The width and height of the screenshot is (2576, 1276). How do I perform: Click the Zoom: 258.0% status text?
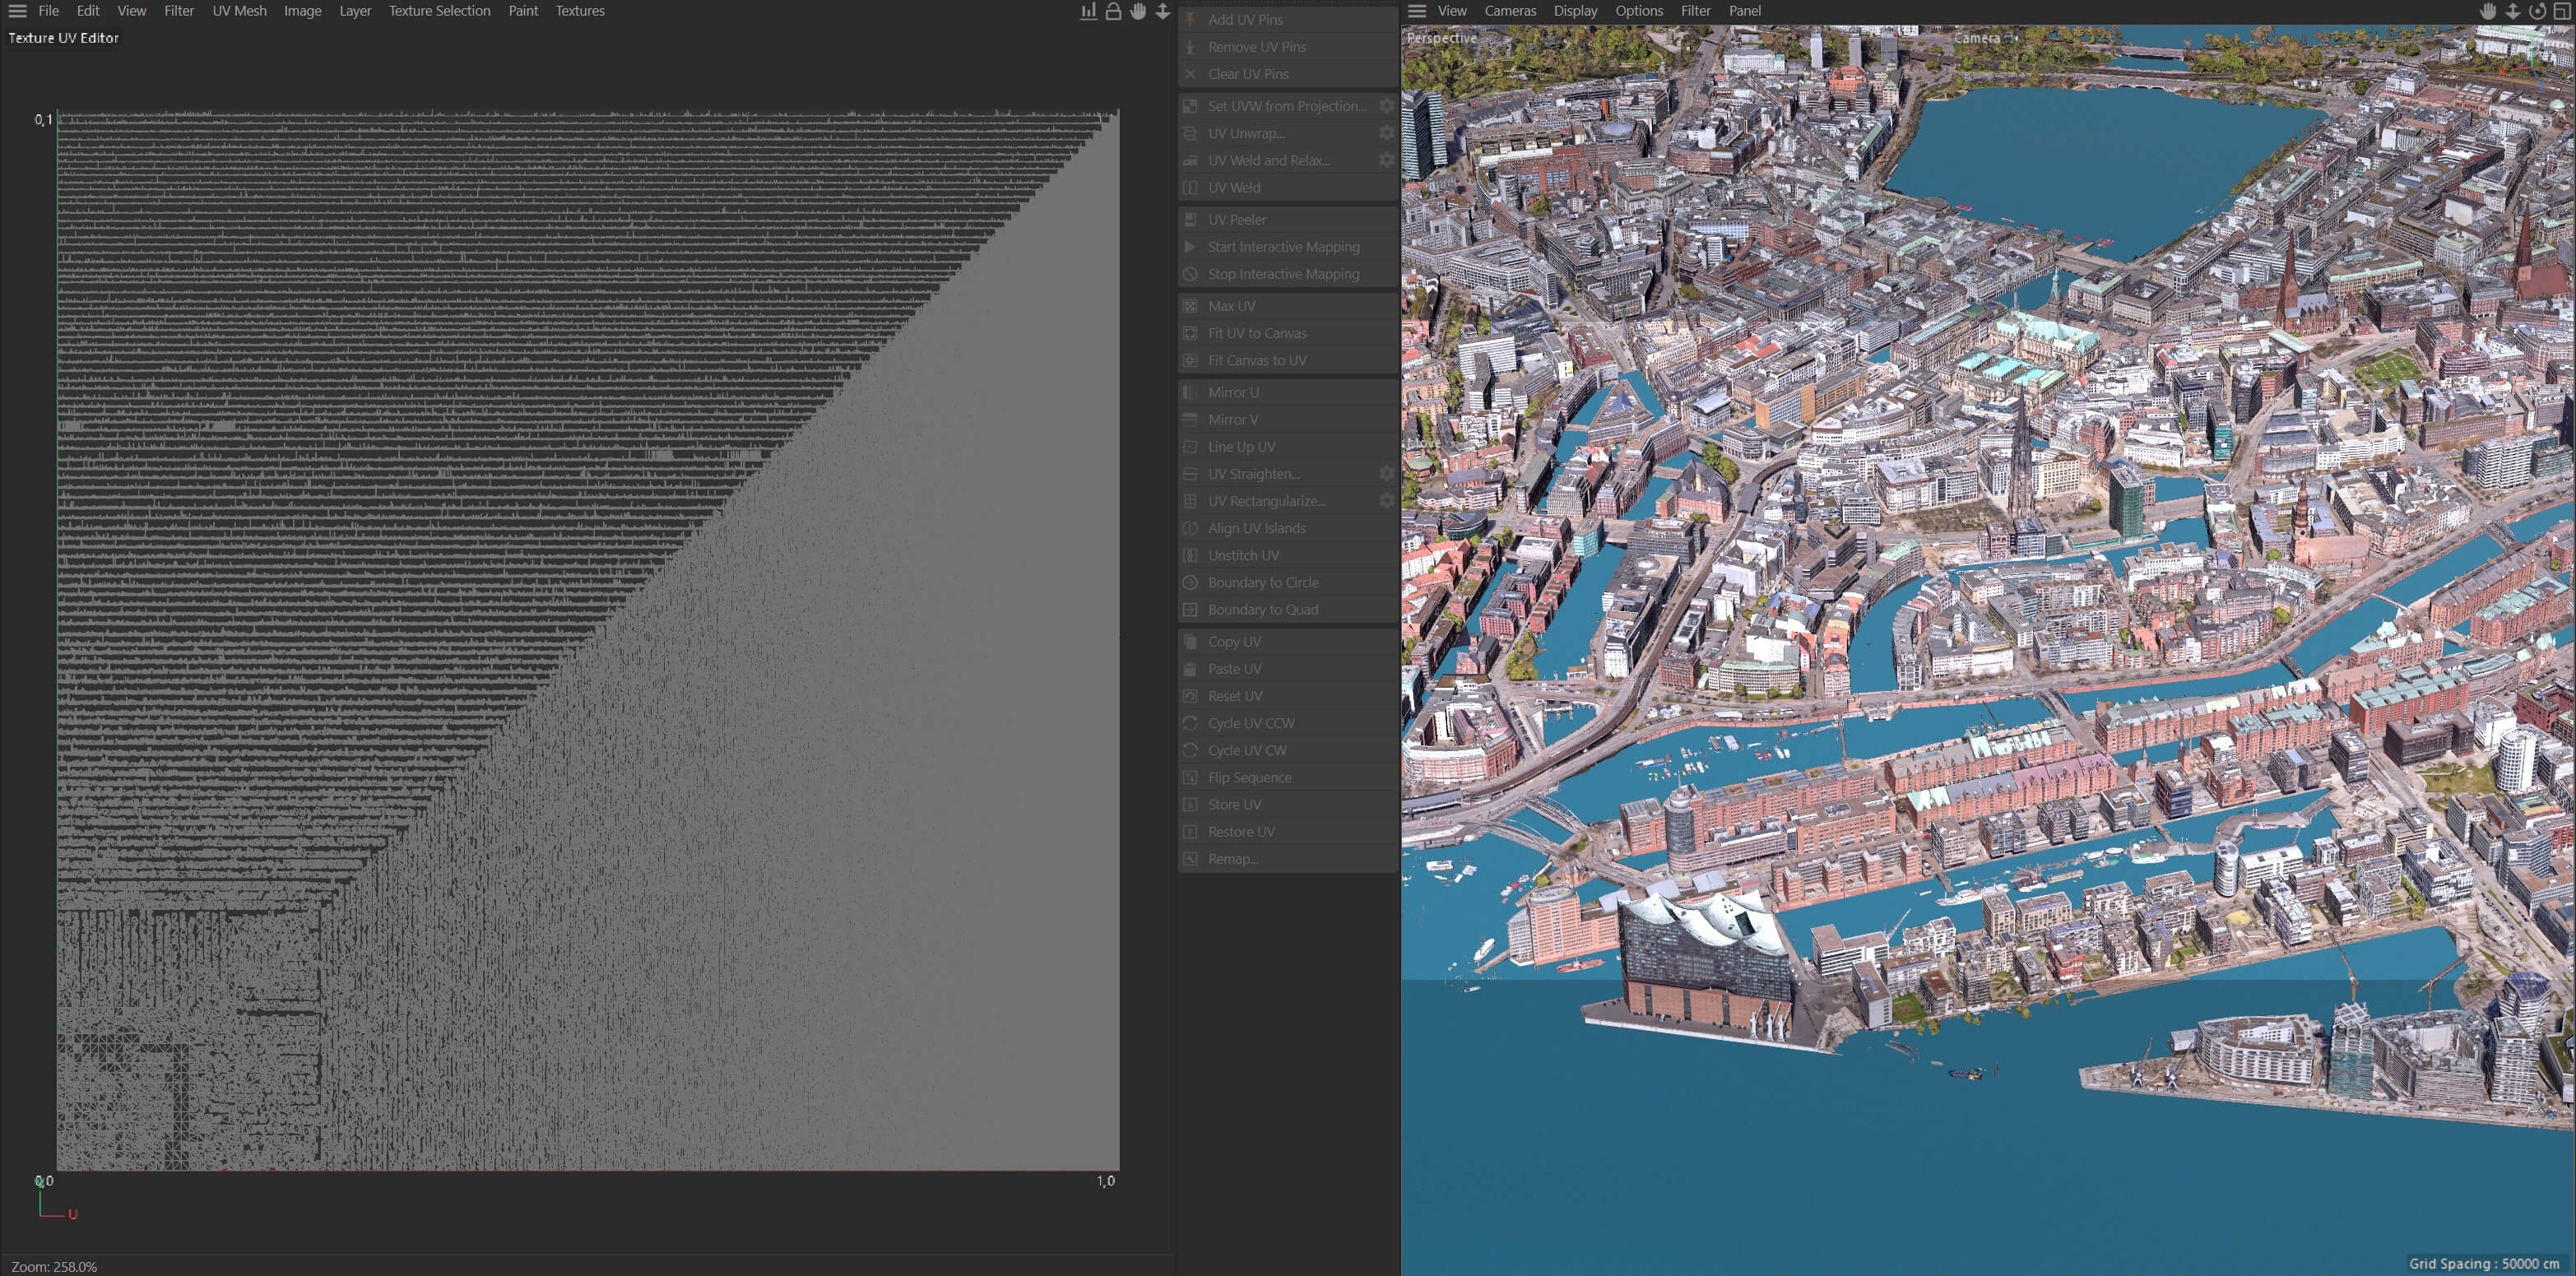click(x=54, y=1267)
